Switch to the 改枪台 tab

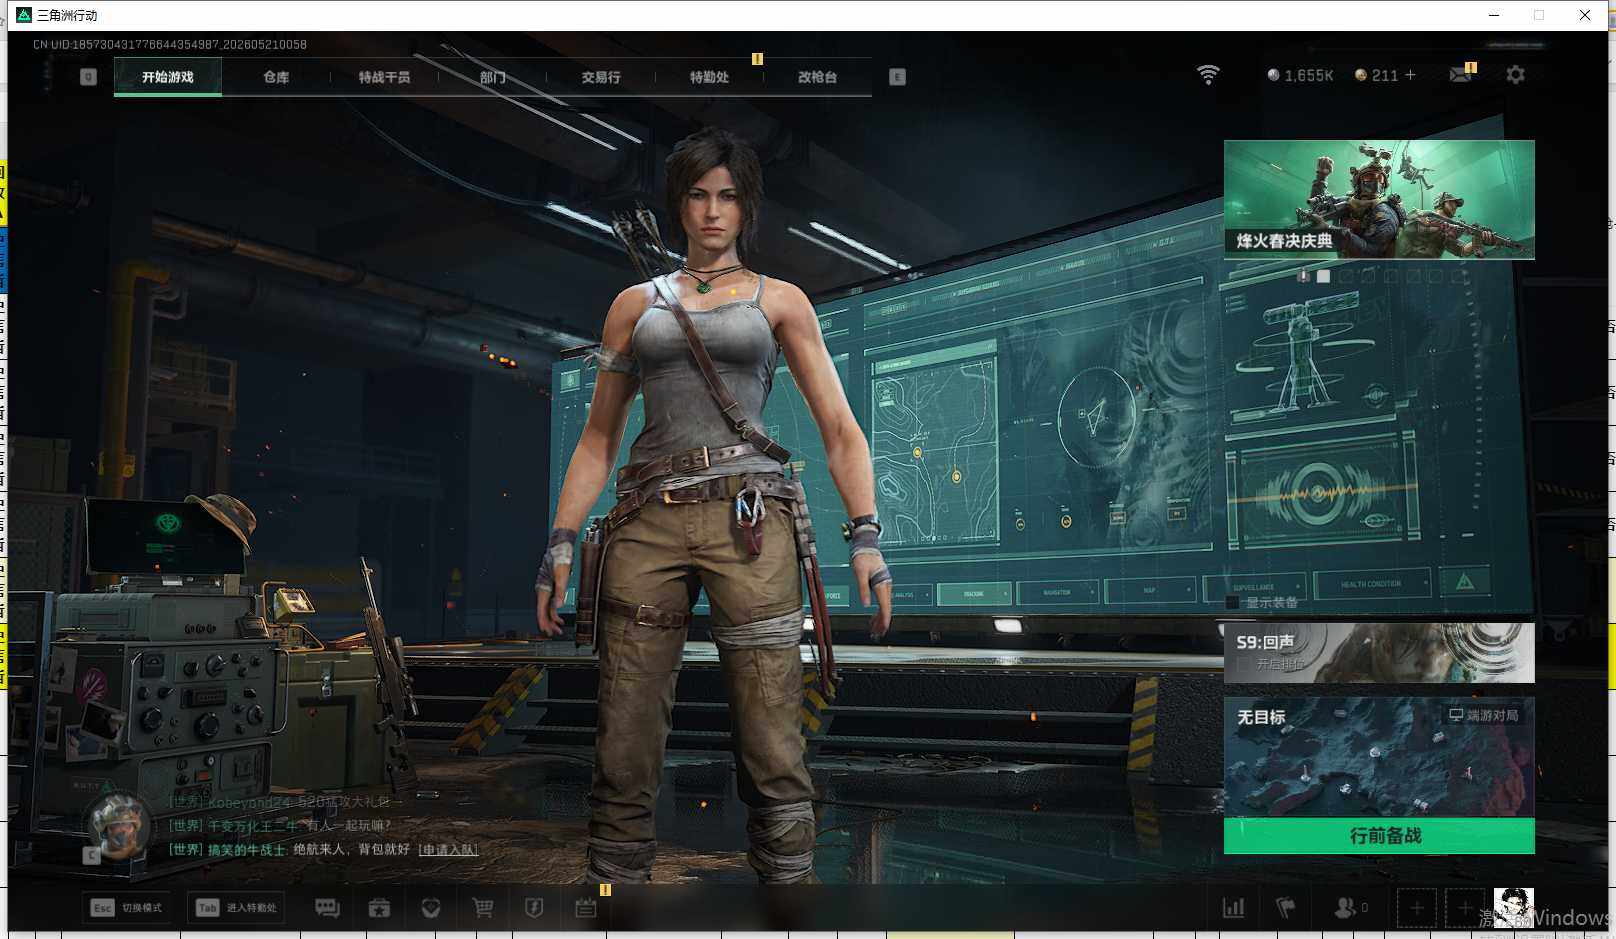click(x=817, y=77)
